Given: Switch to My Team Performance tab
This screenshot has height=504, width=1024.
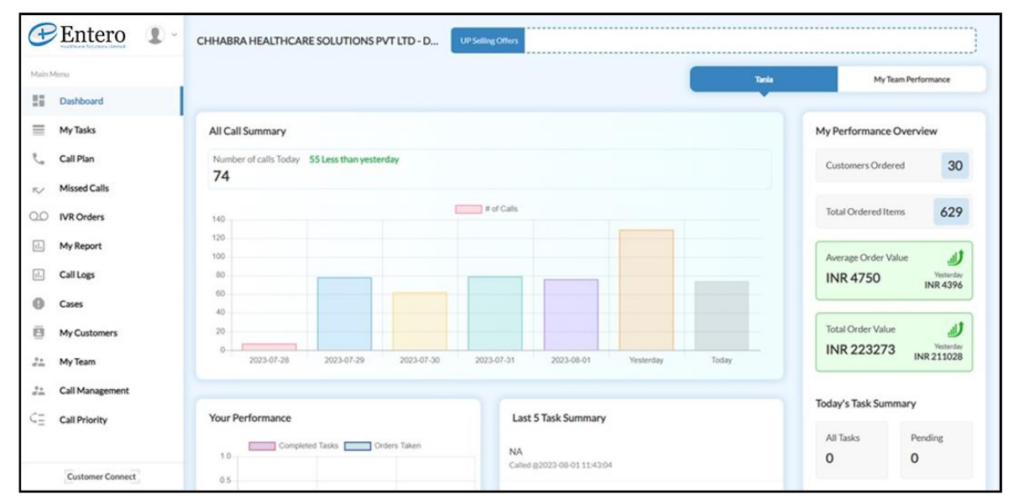Looking at the screenshot, I should (x=911, y=79).
